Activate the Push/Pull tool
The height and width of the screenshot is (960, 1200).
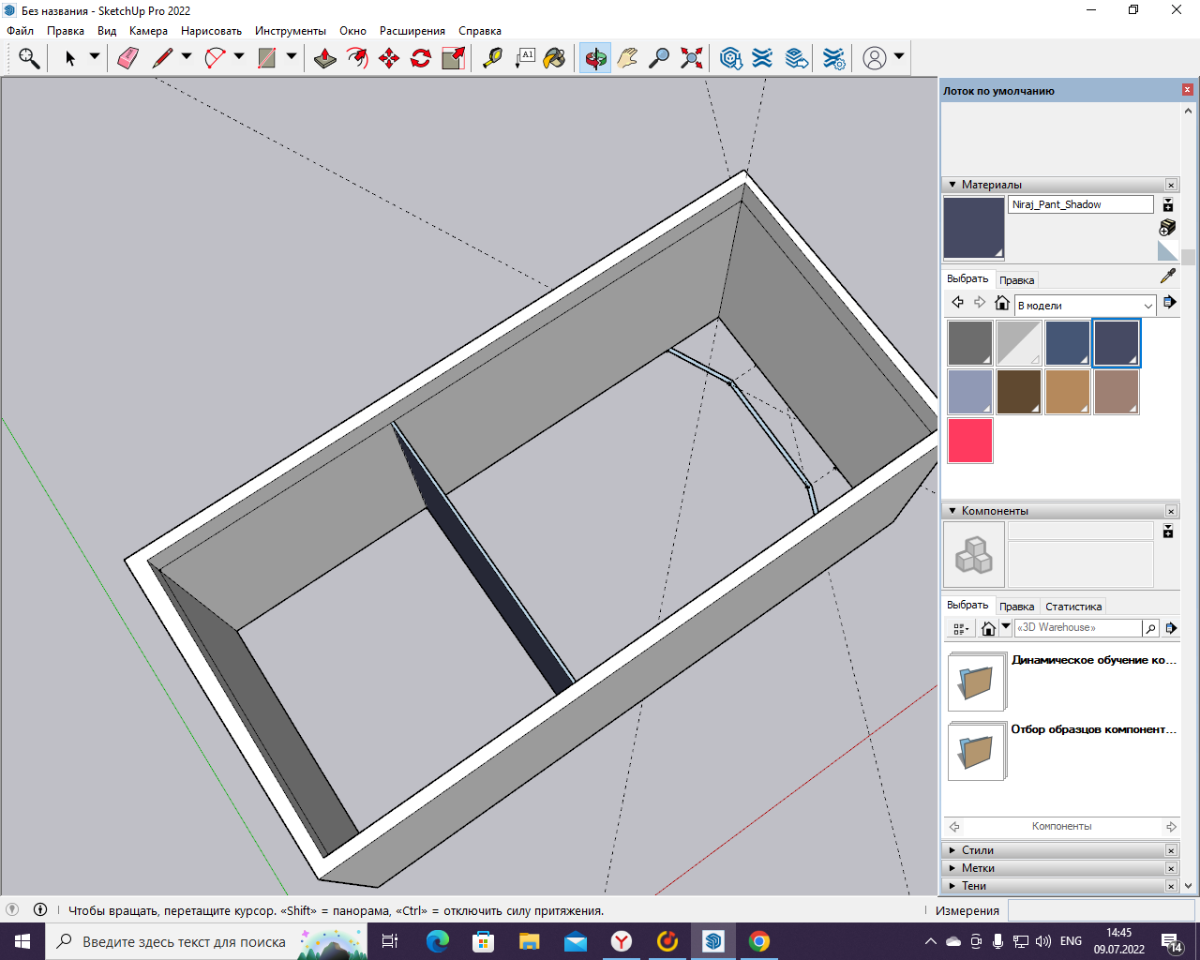coord(325,58)
